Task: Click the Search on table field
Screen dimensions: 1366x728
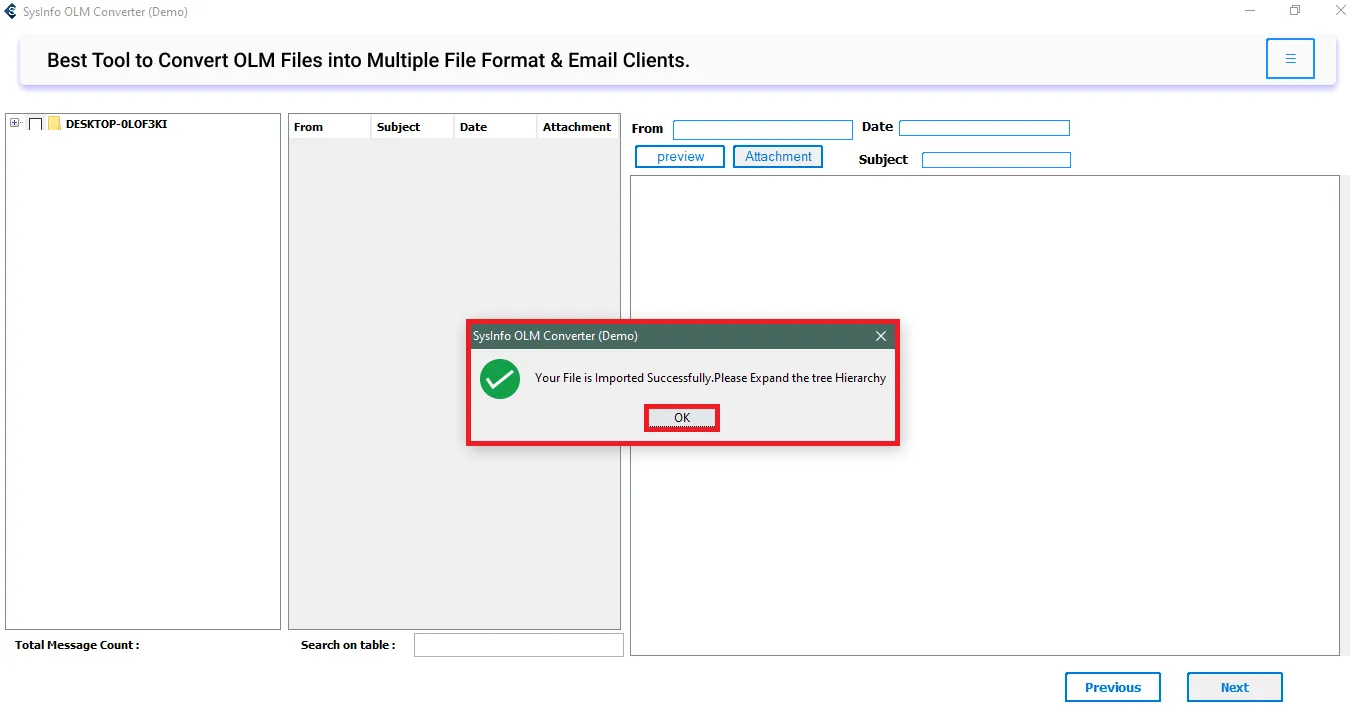Action: (519, 646)
